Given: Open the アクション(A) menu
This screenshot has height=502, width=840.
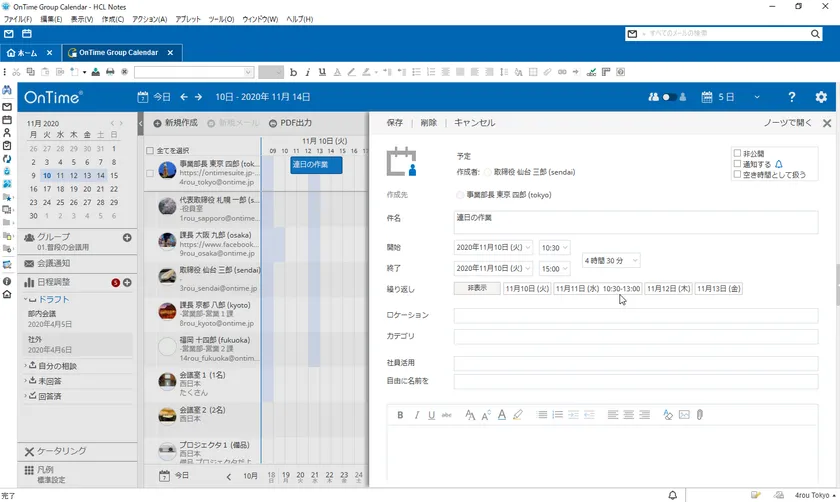Looking at the screenshot, I should tap(149, 19).
